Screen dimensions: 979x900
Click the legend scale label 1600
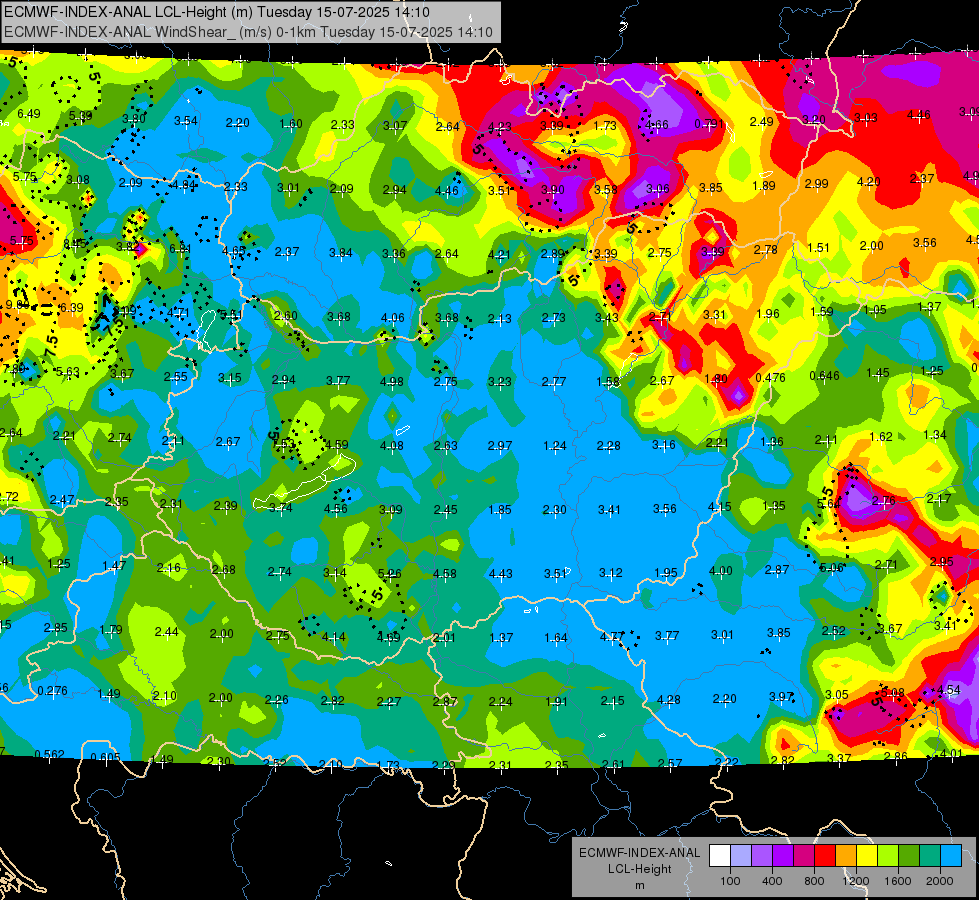coord(898,881)
